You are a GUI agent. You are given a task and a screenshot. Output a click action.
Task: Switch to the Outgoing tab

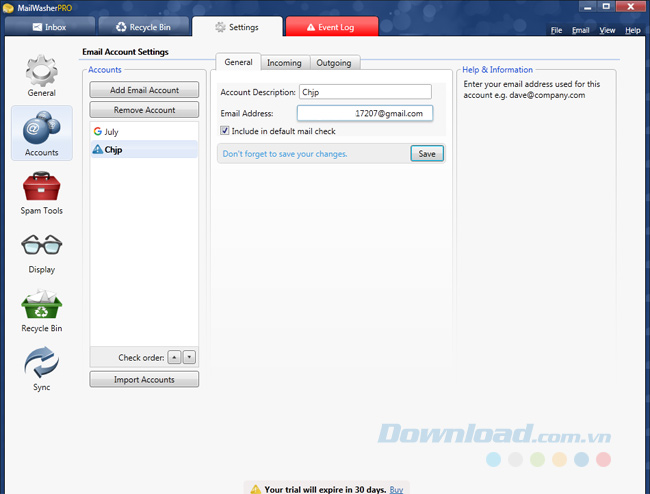click(x=334, y=63)
